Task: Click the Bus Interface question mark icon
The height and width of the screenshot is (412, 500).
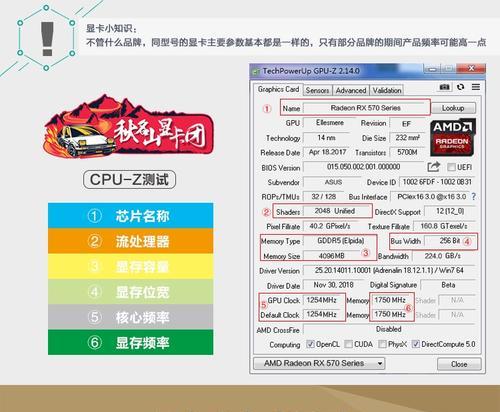Action: click(474, 197)
